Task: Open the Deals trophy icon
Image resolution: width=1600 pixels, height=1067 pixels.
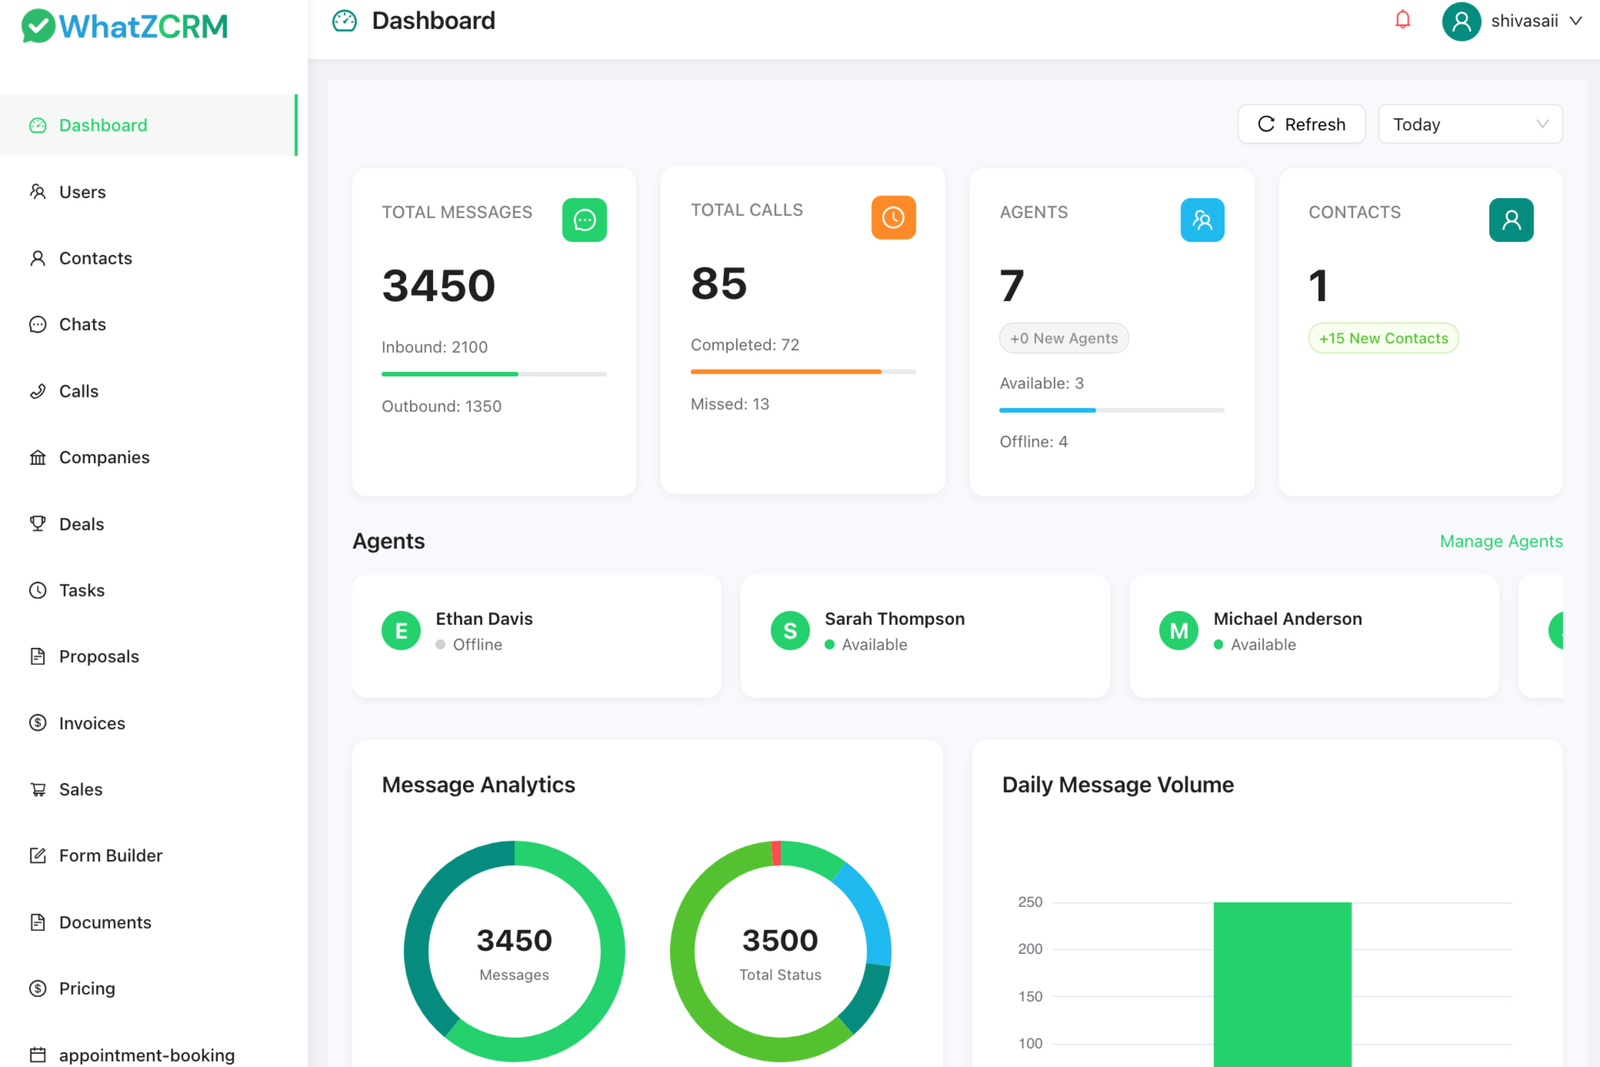Action: tap(37, 523)
